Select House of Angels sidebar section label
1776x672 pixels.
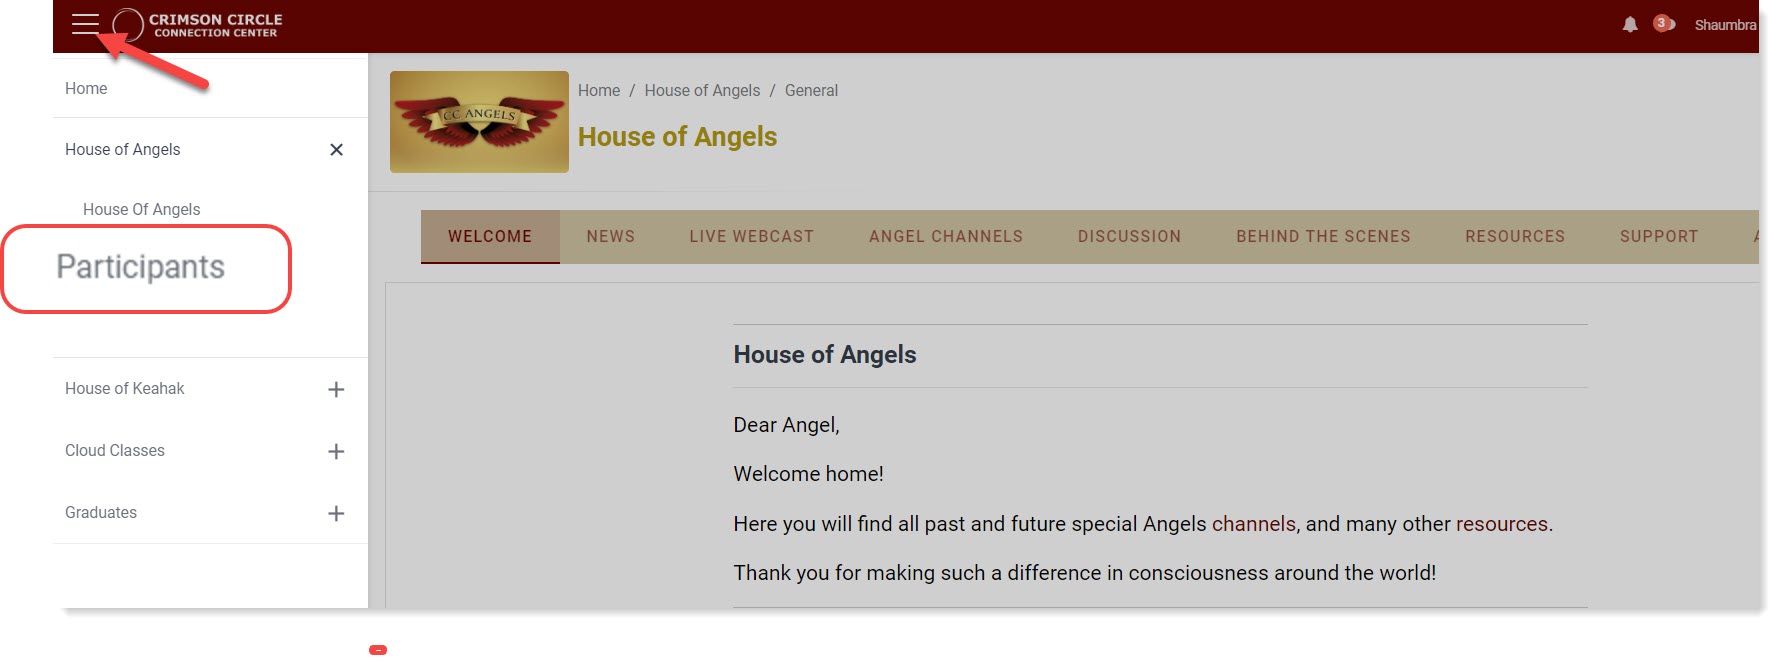tap(123, 149)
